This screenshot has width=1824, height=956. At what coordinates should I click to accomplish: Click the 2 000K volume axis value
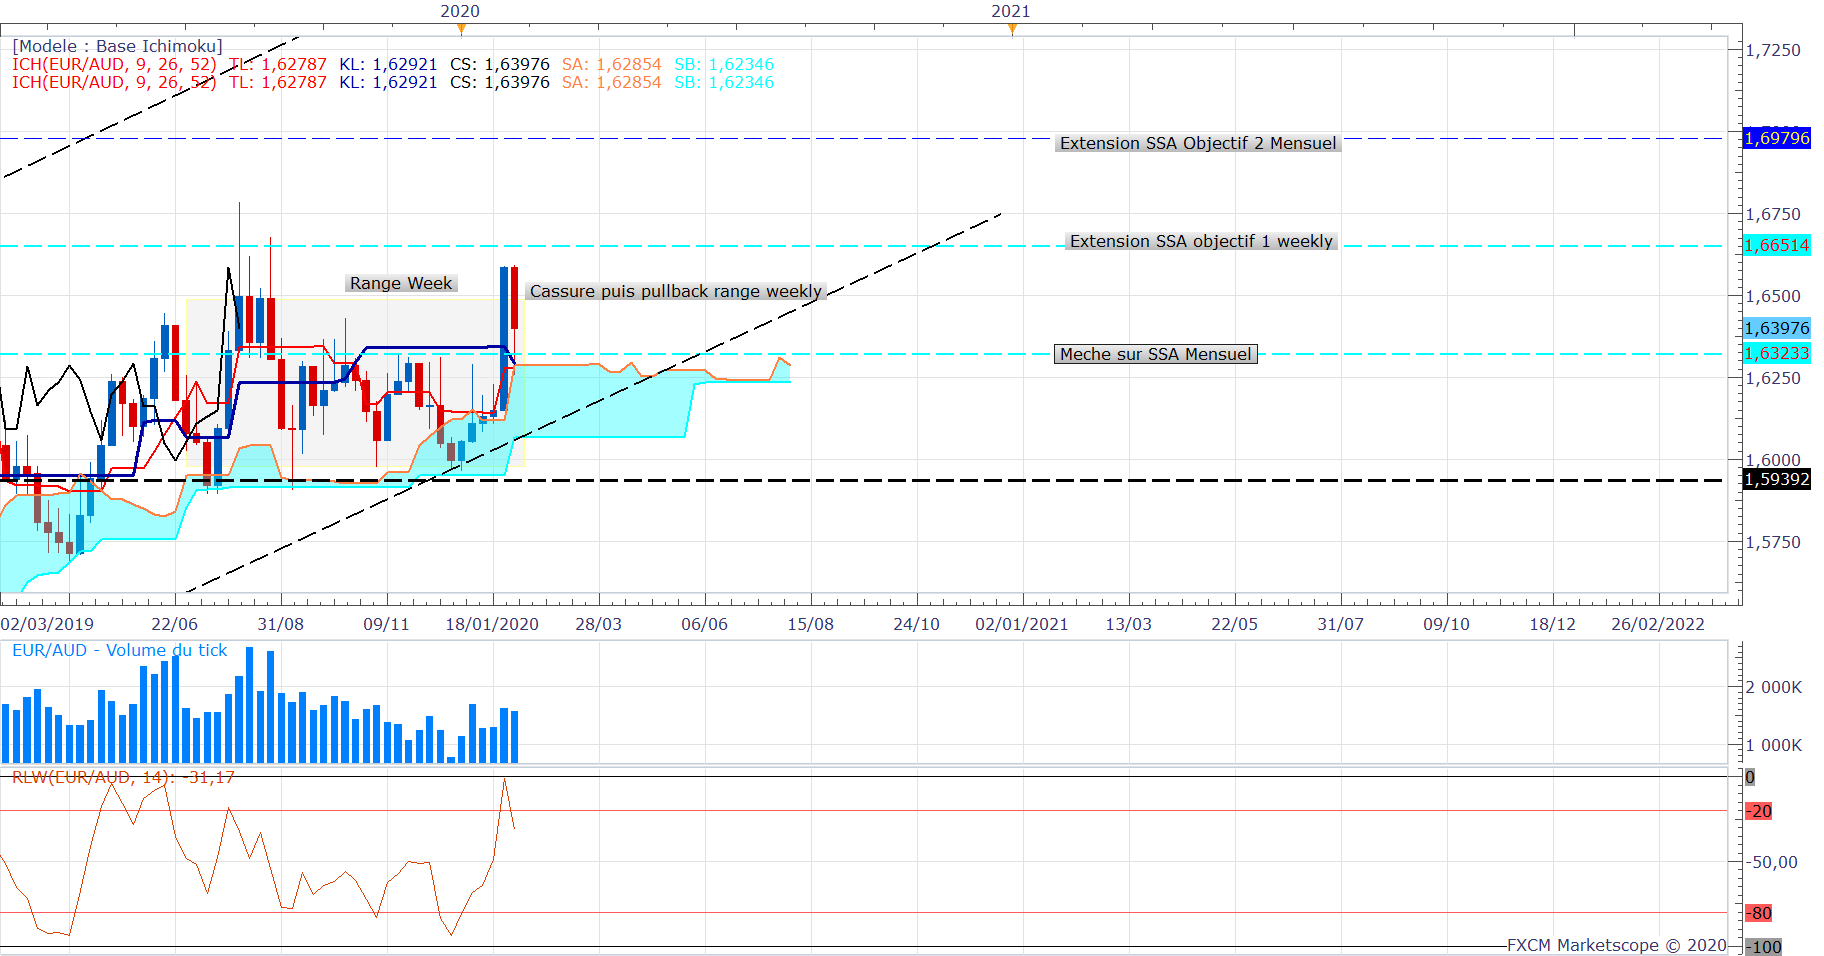click(1774, 687)
